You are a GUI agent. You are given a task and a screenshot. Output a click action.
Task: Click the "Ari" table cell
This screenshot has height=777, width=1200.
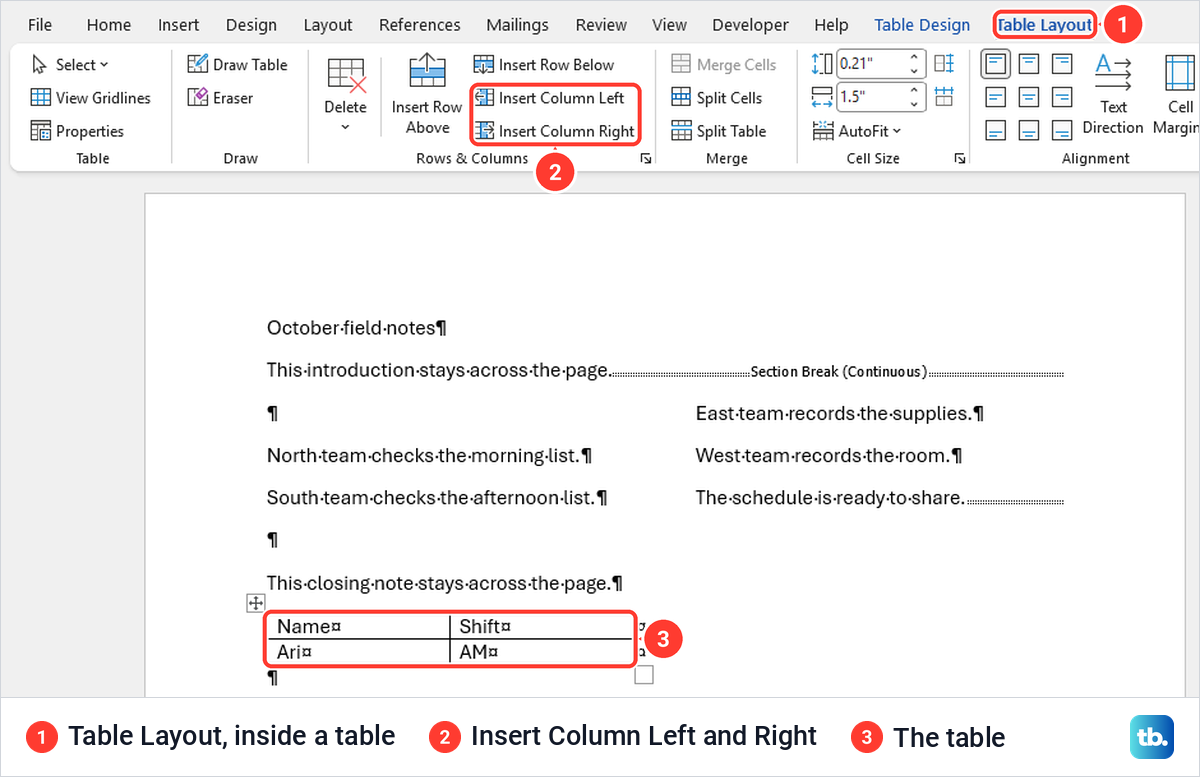[x=359, y=652]
